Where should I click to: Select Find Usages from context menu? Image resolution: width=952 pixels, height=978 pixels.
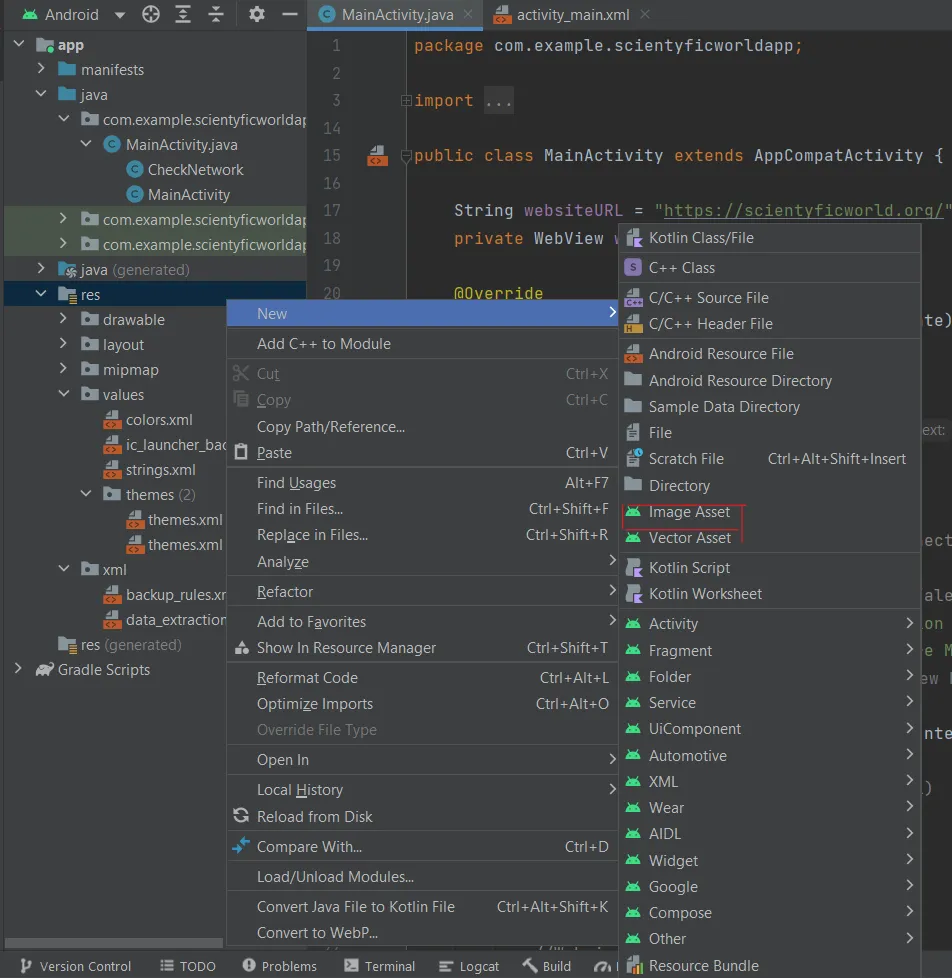[x=422, y=483]
